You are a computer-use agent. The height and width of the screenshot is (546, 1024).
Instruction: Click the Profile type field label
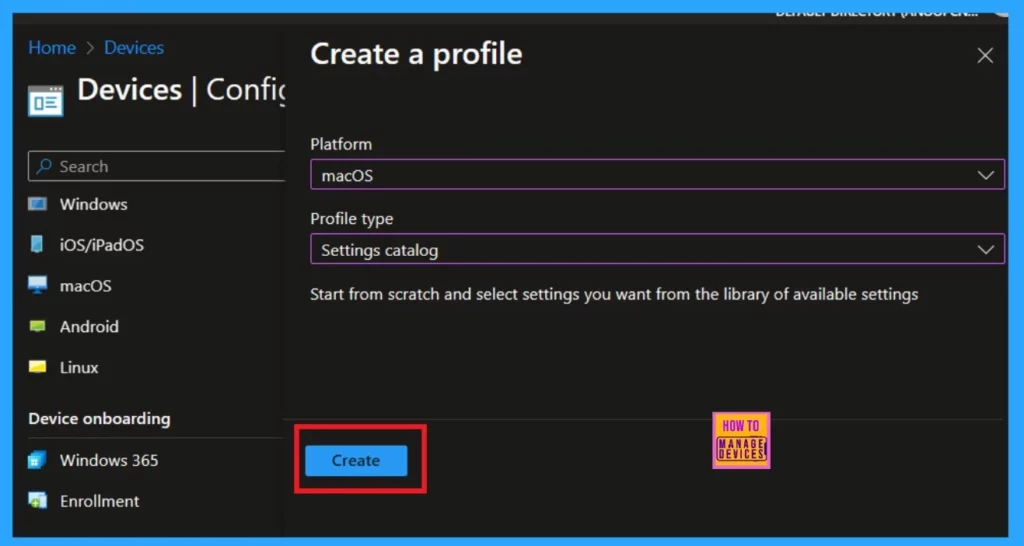[351, 219]
